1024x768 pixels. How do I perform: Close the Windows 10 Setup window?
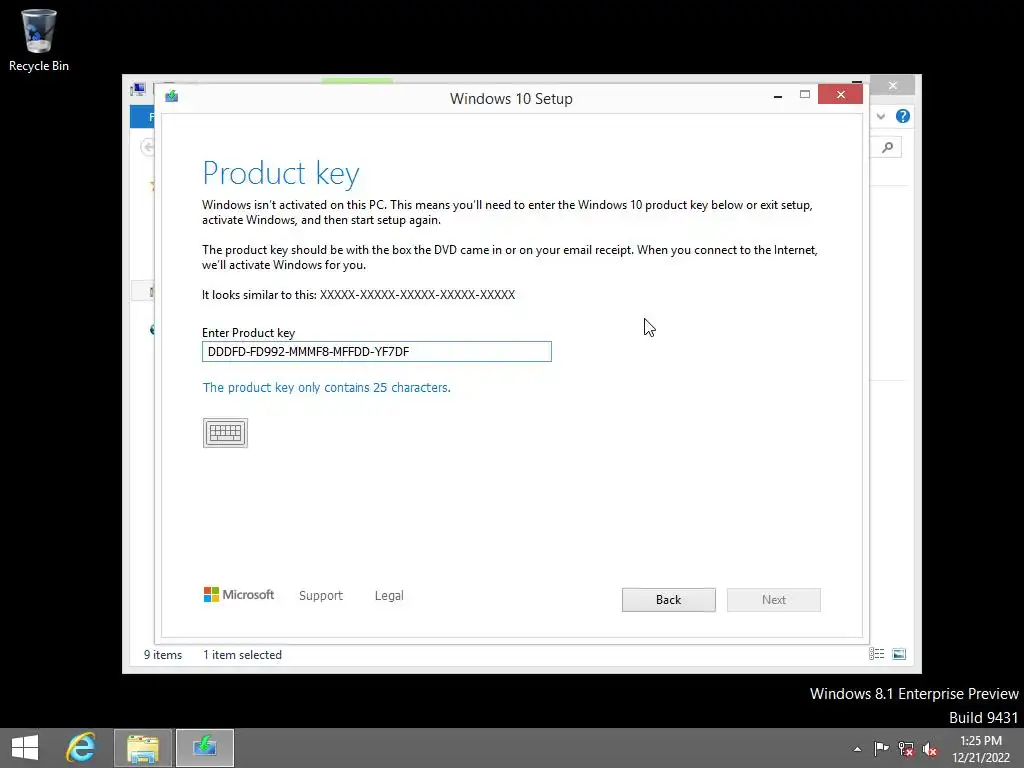point(840,95)
